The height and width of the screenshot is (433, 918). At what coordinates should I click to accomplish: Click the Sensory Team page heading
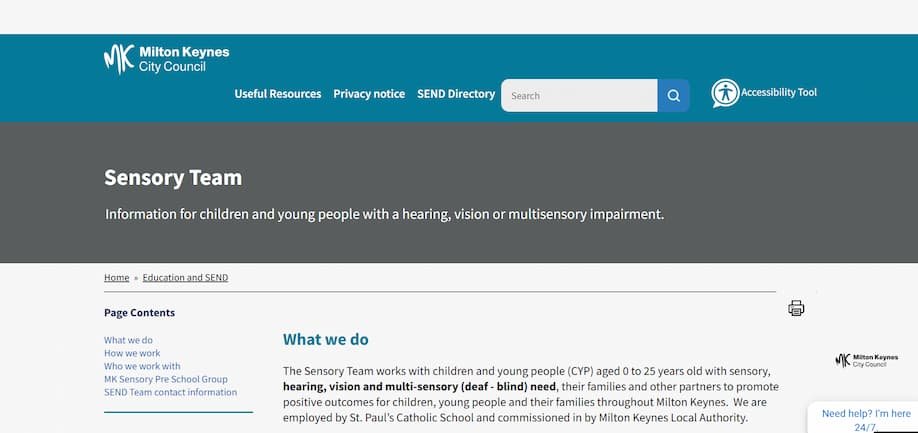(x=173, y=177)
